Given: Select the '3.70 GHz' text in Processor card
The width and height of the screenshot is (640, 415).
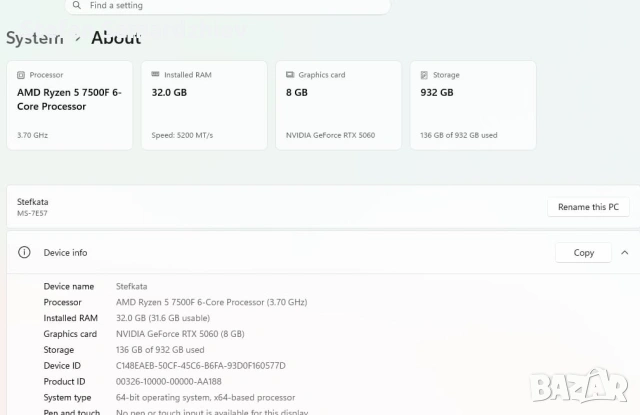Looking at the screenshot, I should 32,135.
